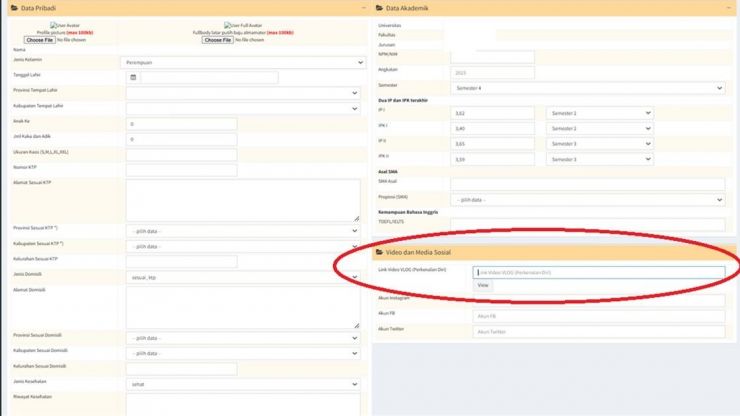Click the Dua IP dan IPK terakhir heading
The height and width of the screenshot is (416, 740).
pyautogui.click(x=403, y=101)
